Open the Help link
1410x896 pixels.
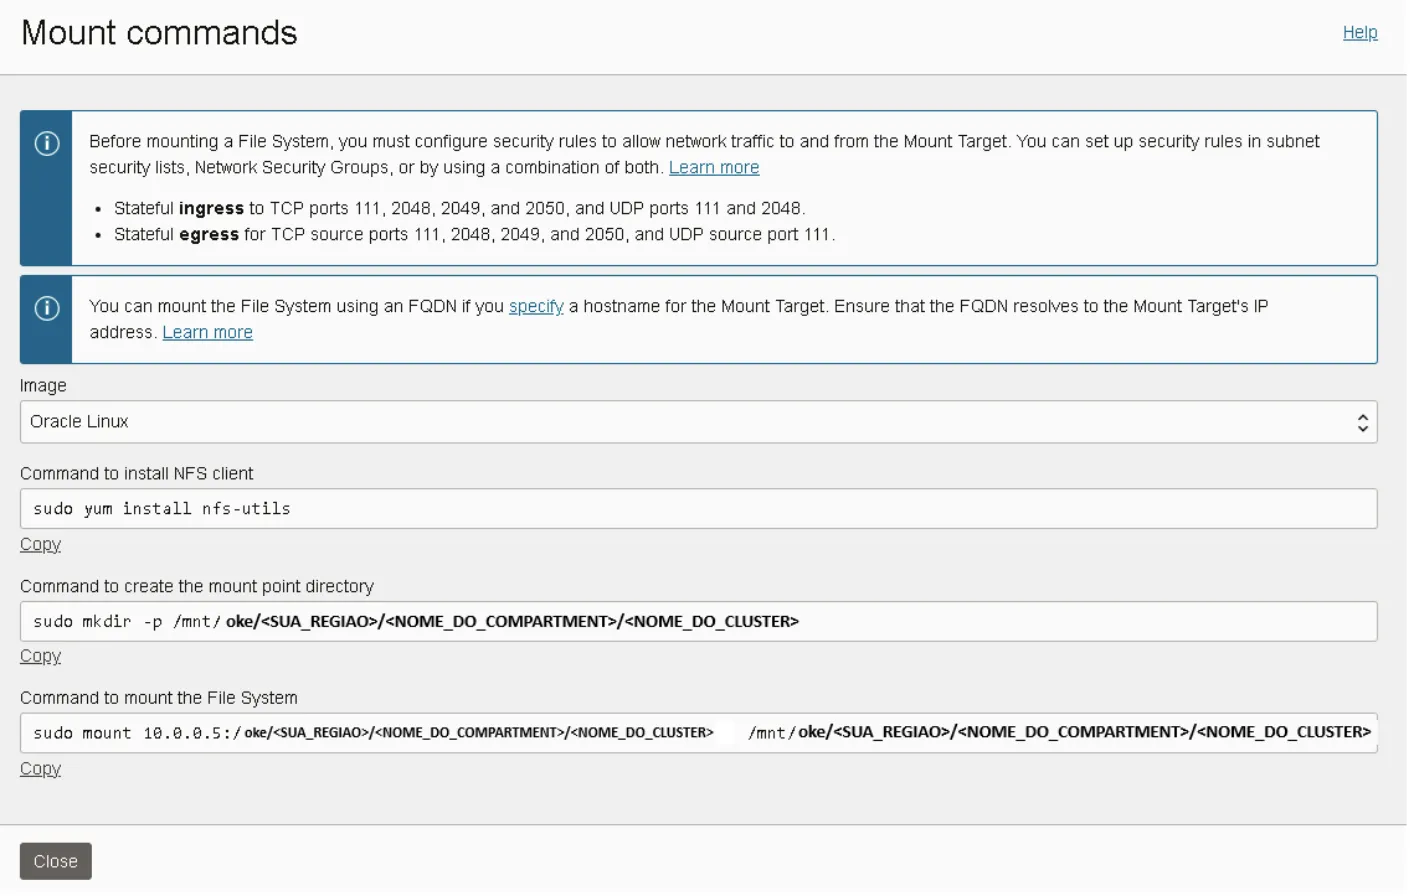[1359, 32]
